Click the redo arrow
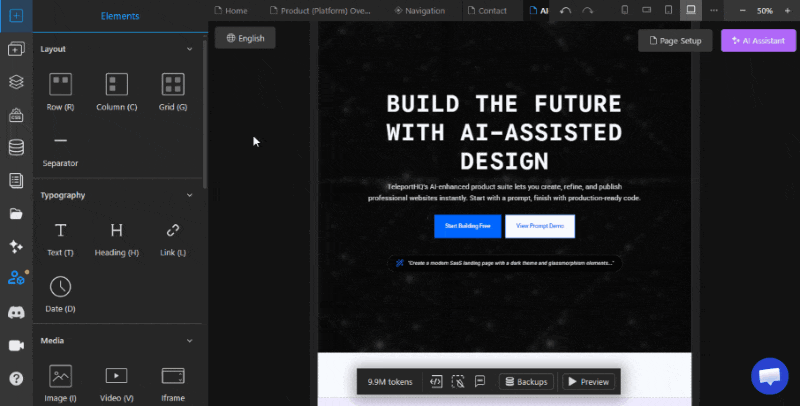The width and height of the screenshot is (800, 406). (x=588, y=10)
